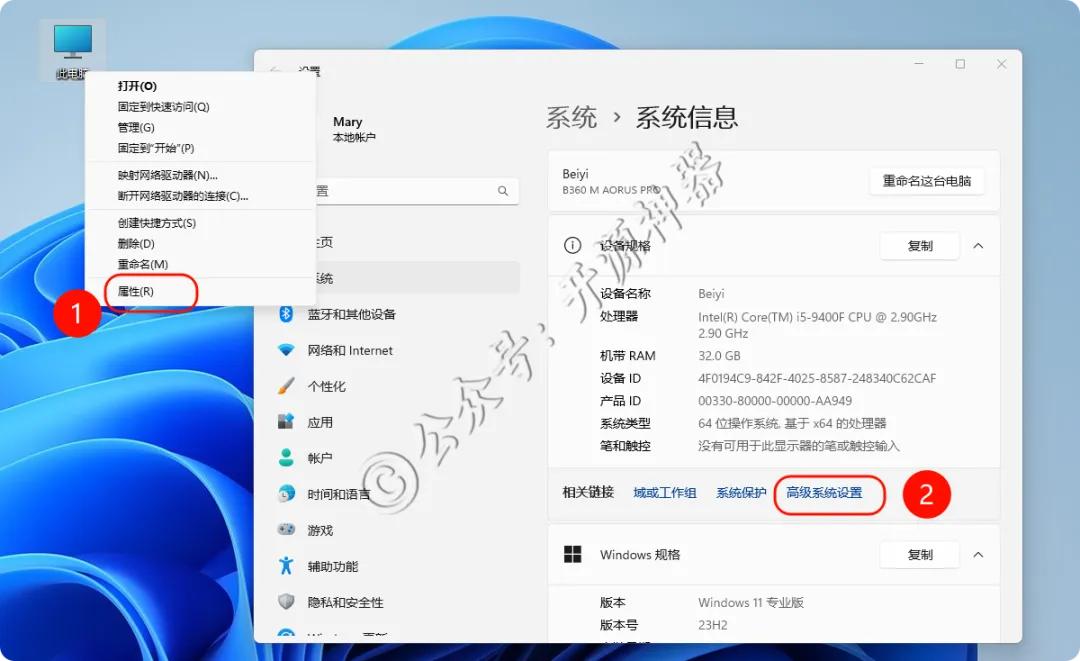Copy Windows specifications with 复制 button

920,555
